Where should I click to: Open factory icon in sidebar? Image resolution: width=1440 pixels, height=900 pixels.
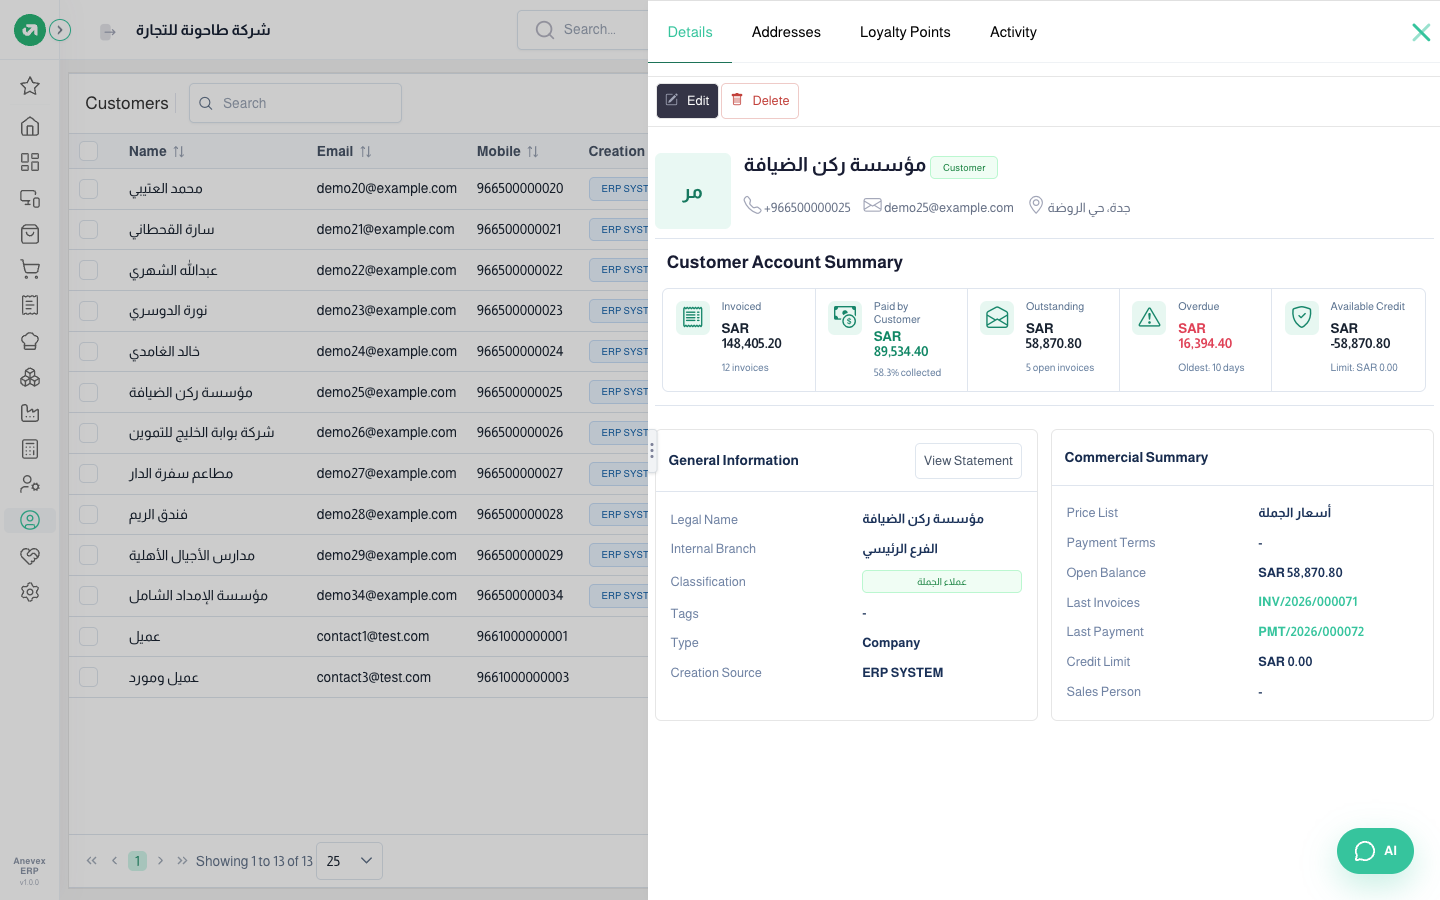click(30, 413)
